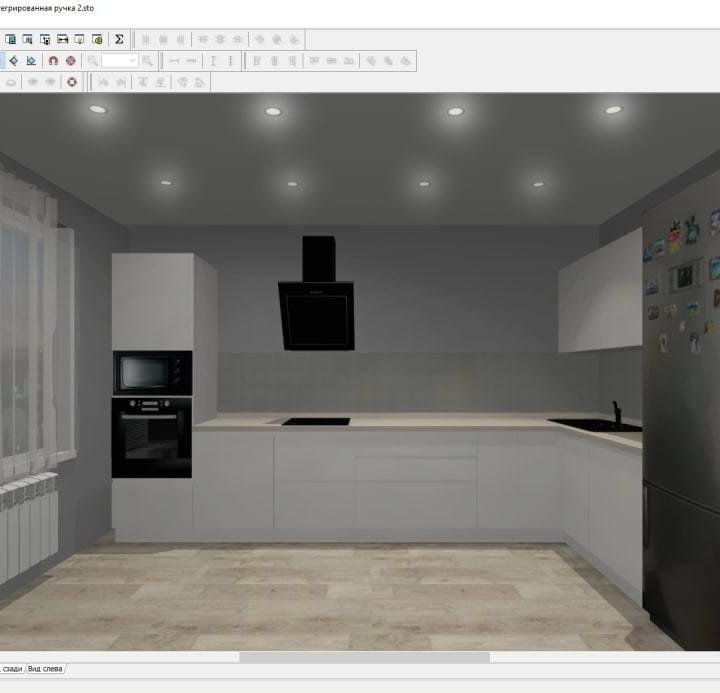Click the first document icon in top toolbar
Image resolution: width=720 pixels, height=693 pixels.
pos(11,39)
